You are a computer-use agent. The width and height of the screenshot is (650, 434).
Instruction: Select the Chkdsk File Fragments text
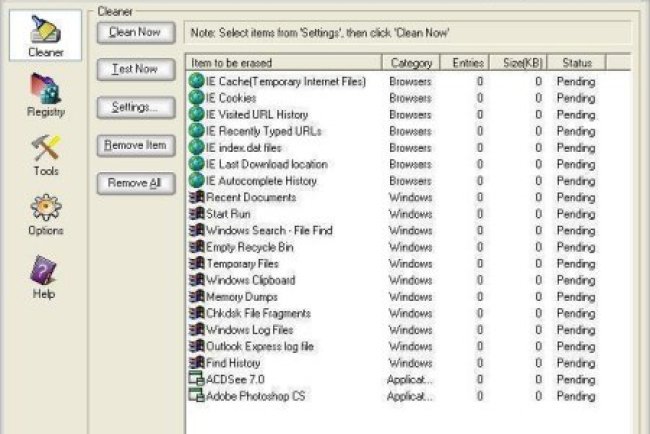click(x=259, y=313)
